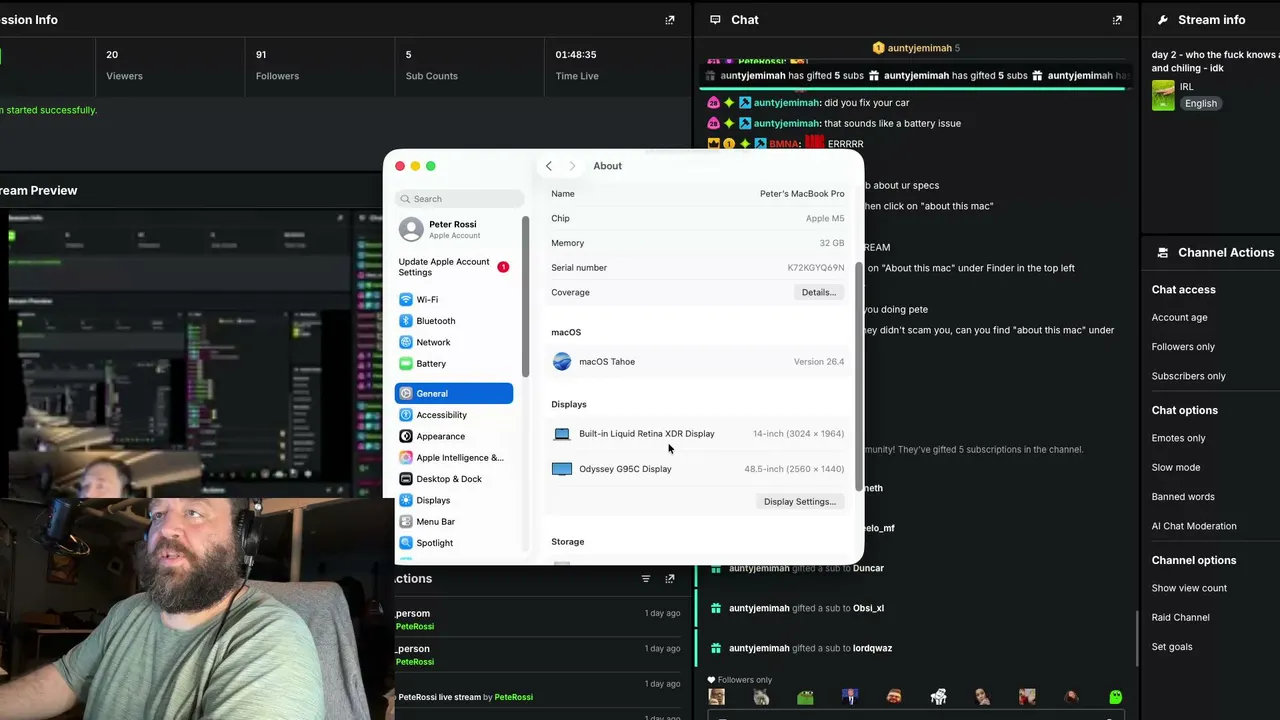Click the name Peter's MacBook Pro
This screenshot has height=720, width=1280.
coord(802,194)
